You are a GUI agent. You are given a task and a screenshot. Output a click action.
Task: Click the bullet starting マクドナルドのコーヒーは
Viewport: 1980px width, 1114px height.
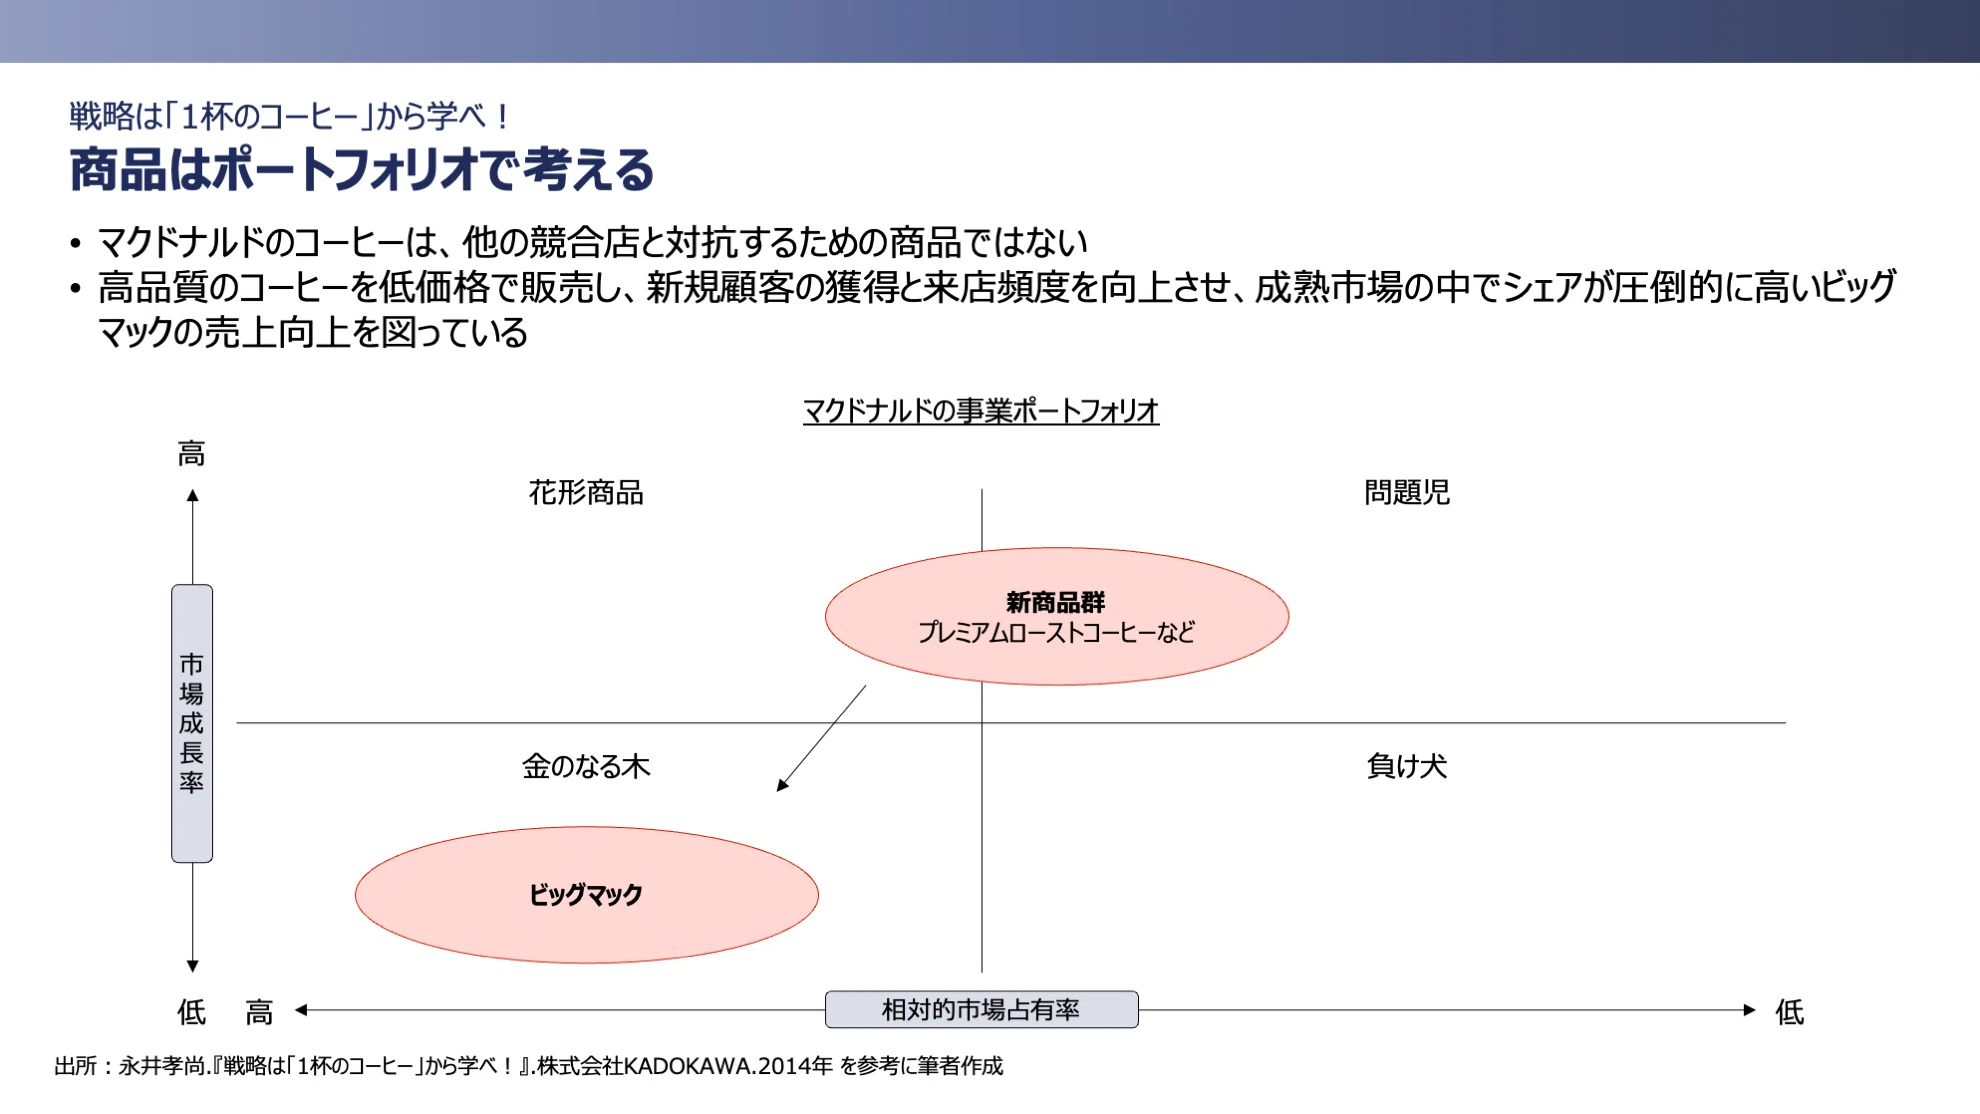pyautogui.click(x=592, y=242)
